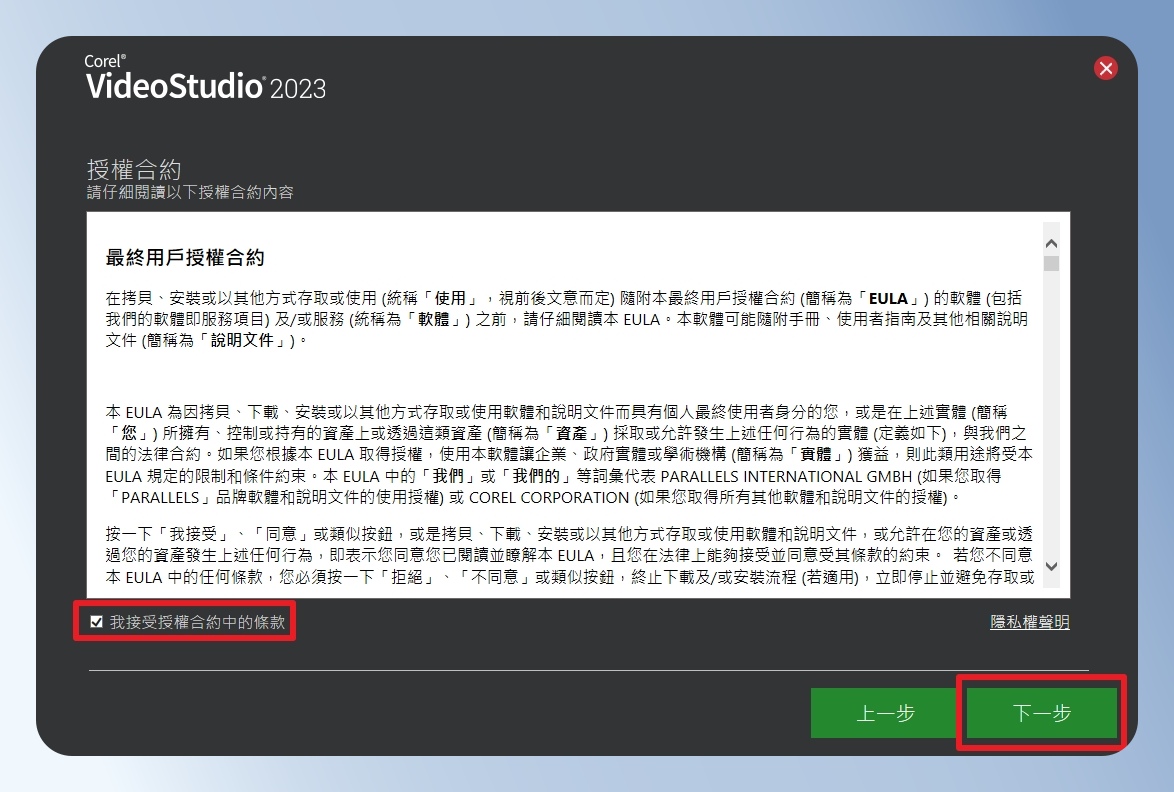Click the EULA scrollbar down arrow

pyautogui.click(x=1051, y=566)
